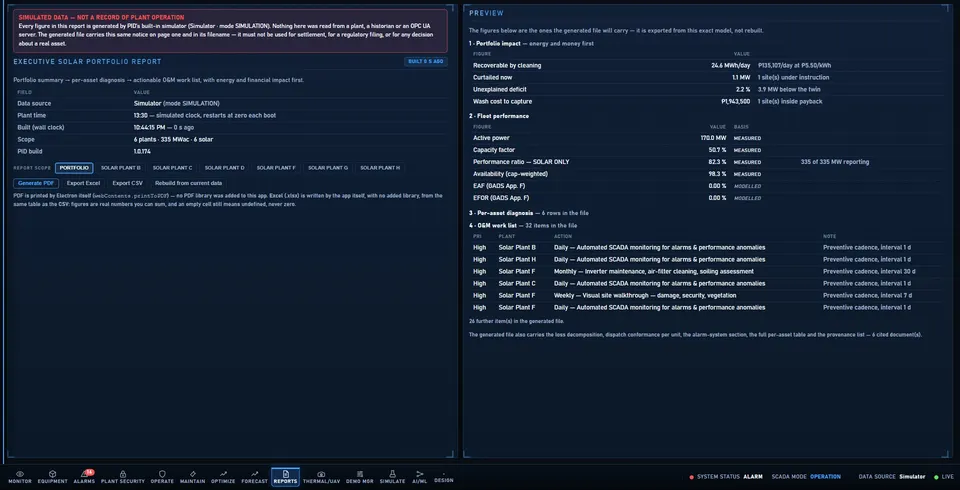The image size is (960, 490).
Task: Click the SCADA Mode Operation status
Action: pyautogui.click(x=806, y=477)
